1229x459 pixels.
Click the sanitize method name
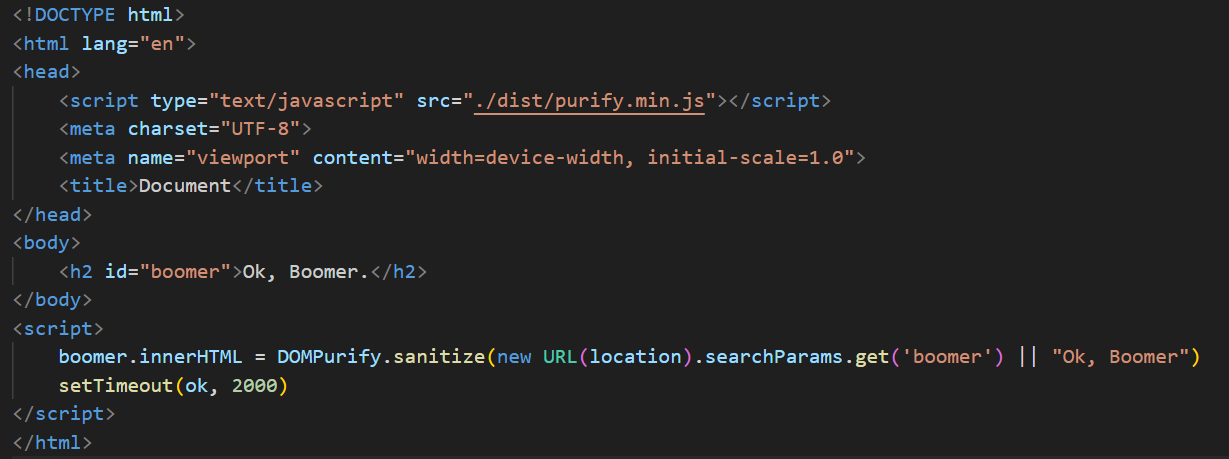440,357
